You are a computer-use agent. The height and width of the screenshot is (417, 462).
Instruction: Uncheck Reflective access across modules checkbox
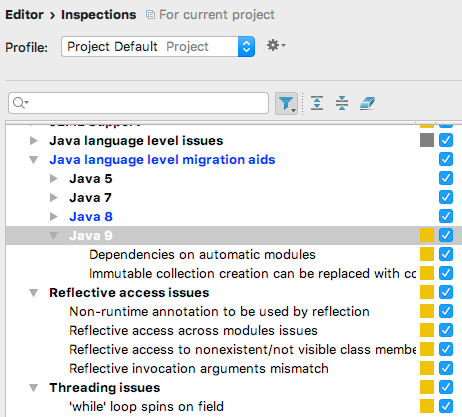point(446,330)
